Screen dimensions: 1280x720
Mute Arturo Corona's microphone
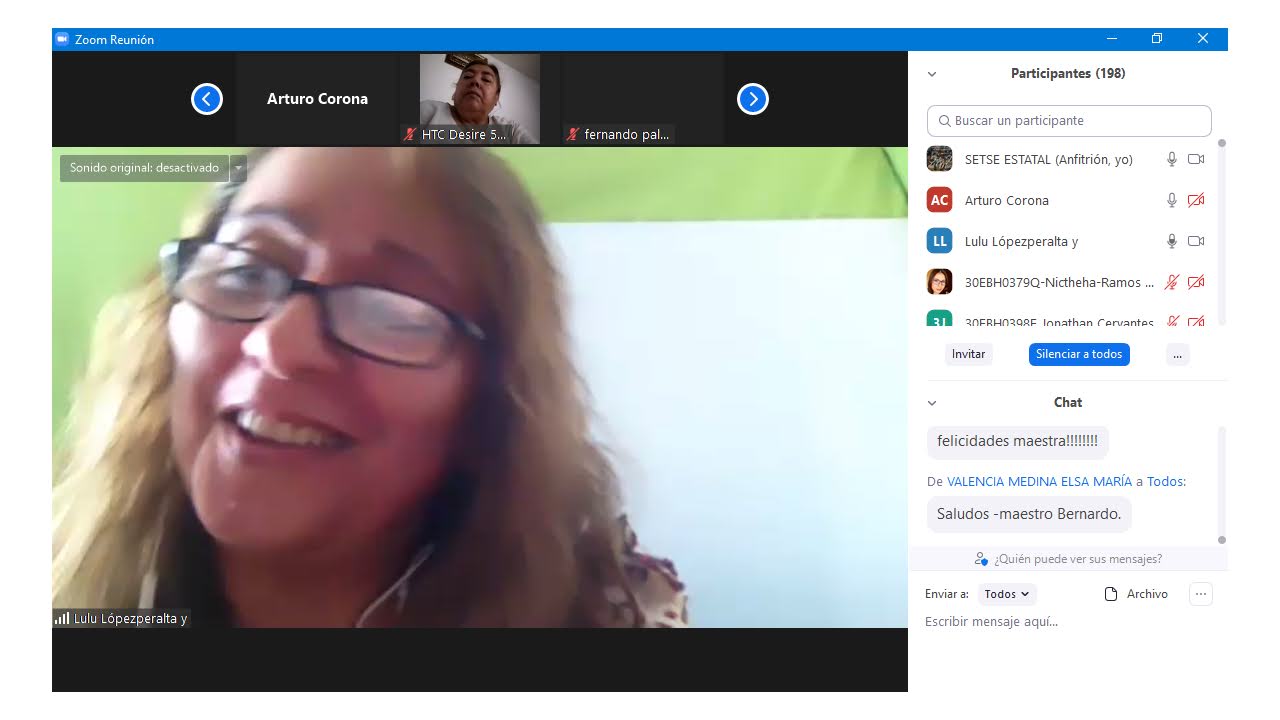tap(1172, 200)
